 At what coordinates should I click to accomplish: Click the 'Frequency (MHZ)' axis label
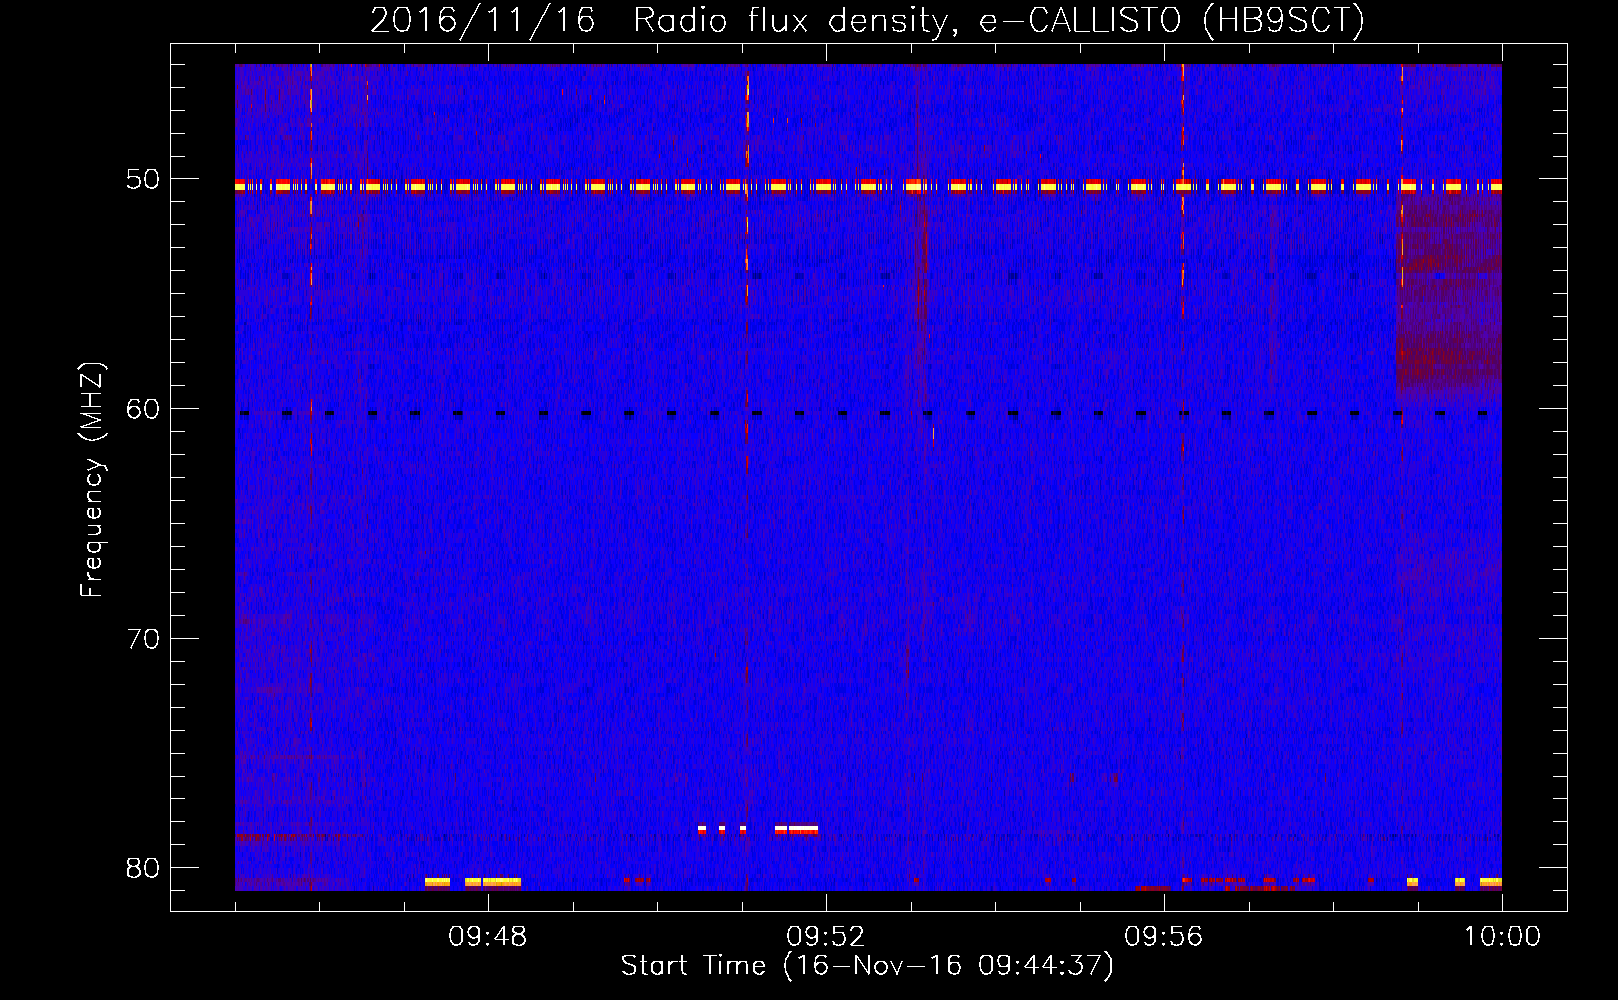91,480
